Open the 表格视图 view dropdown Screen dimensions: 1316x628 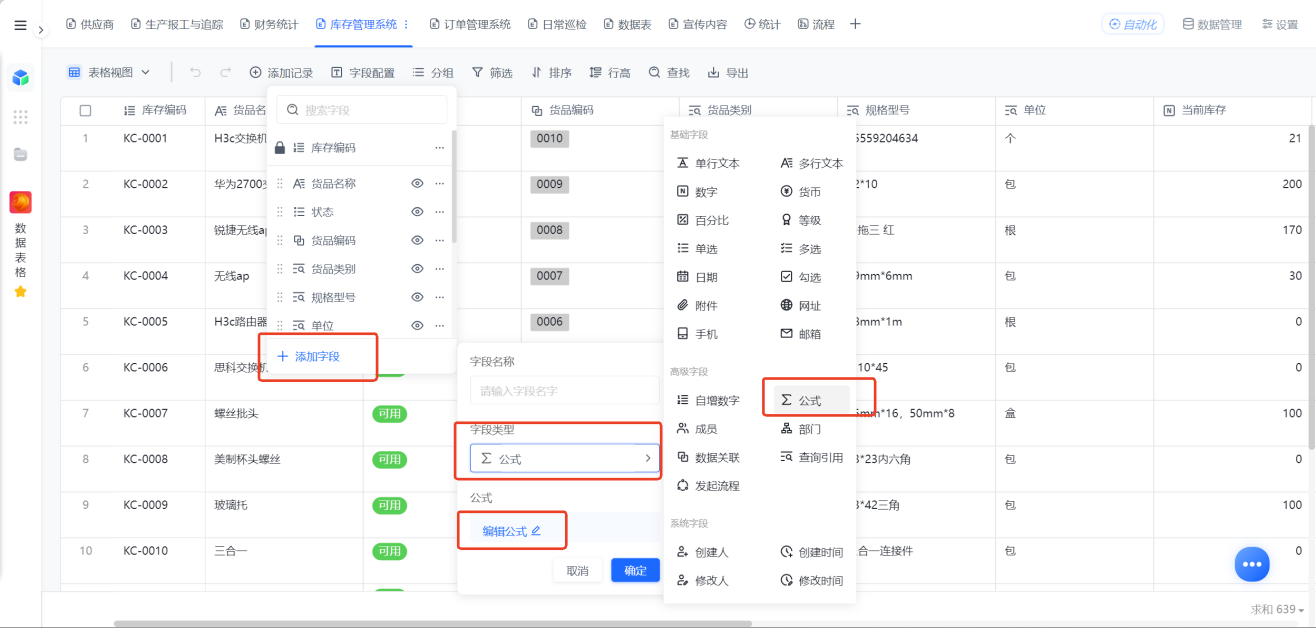pyautogui.click(x=109, y=73)
